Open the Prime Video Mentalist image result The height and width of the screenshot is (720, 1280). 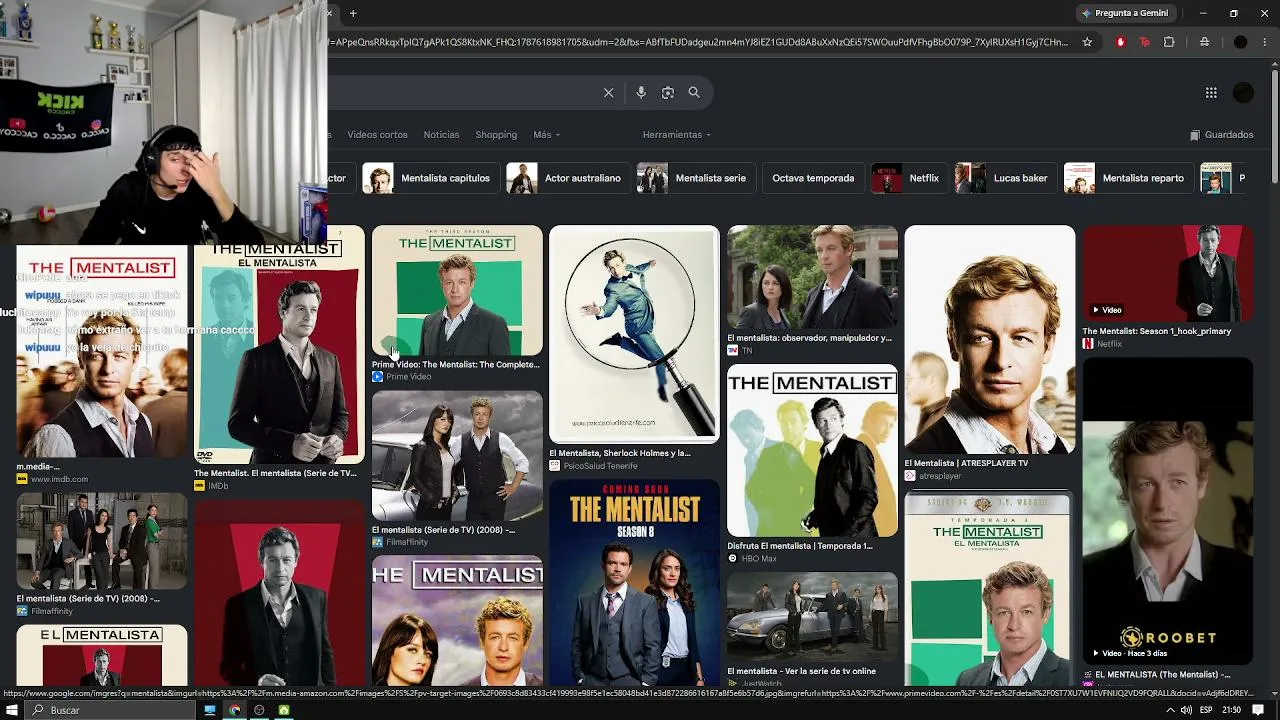(x=457, y=290)
